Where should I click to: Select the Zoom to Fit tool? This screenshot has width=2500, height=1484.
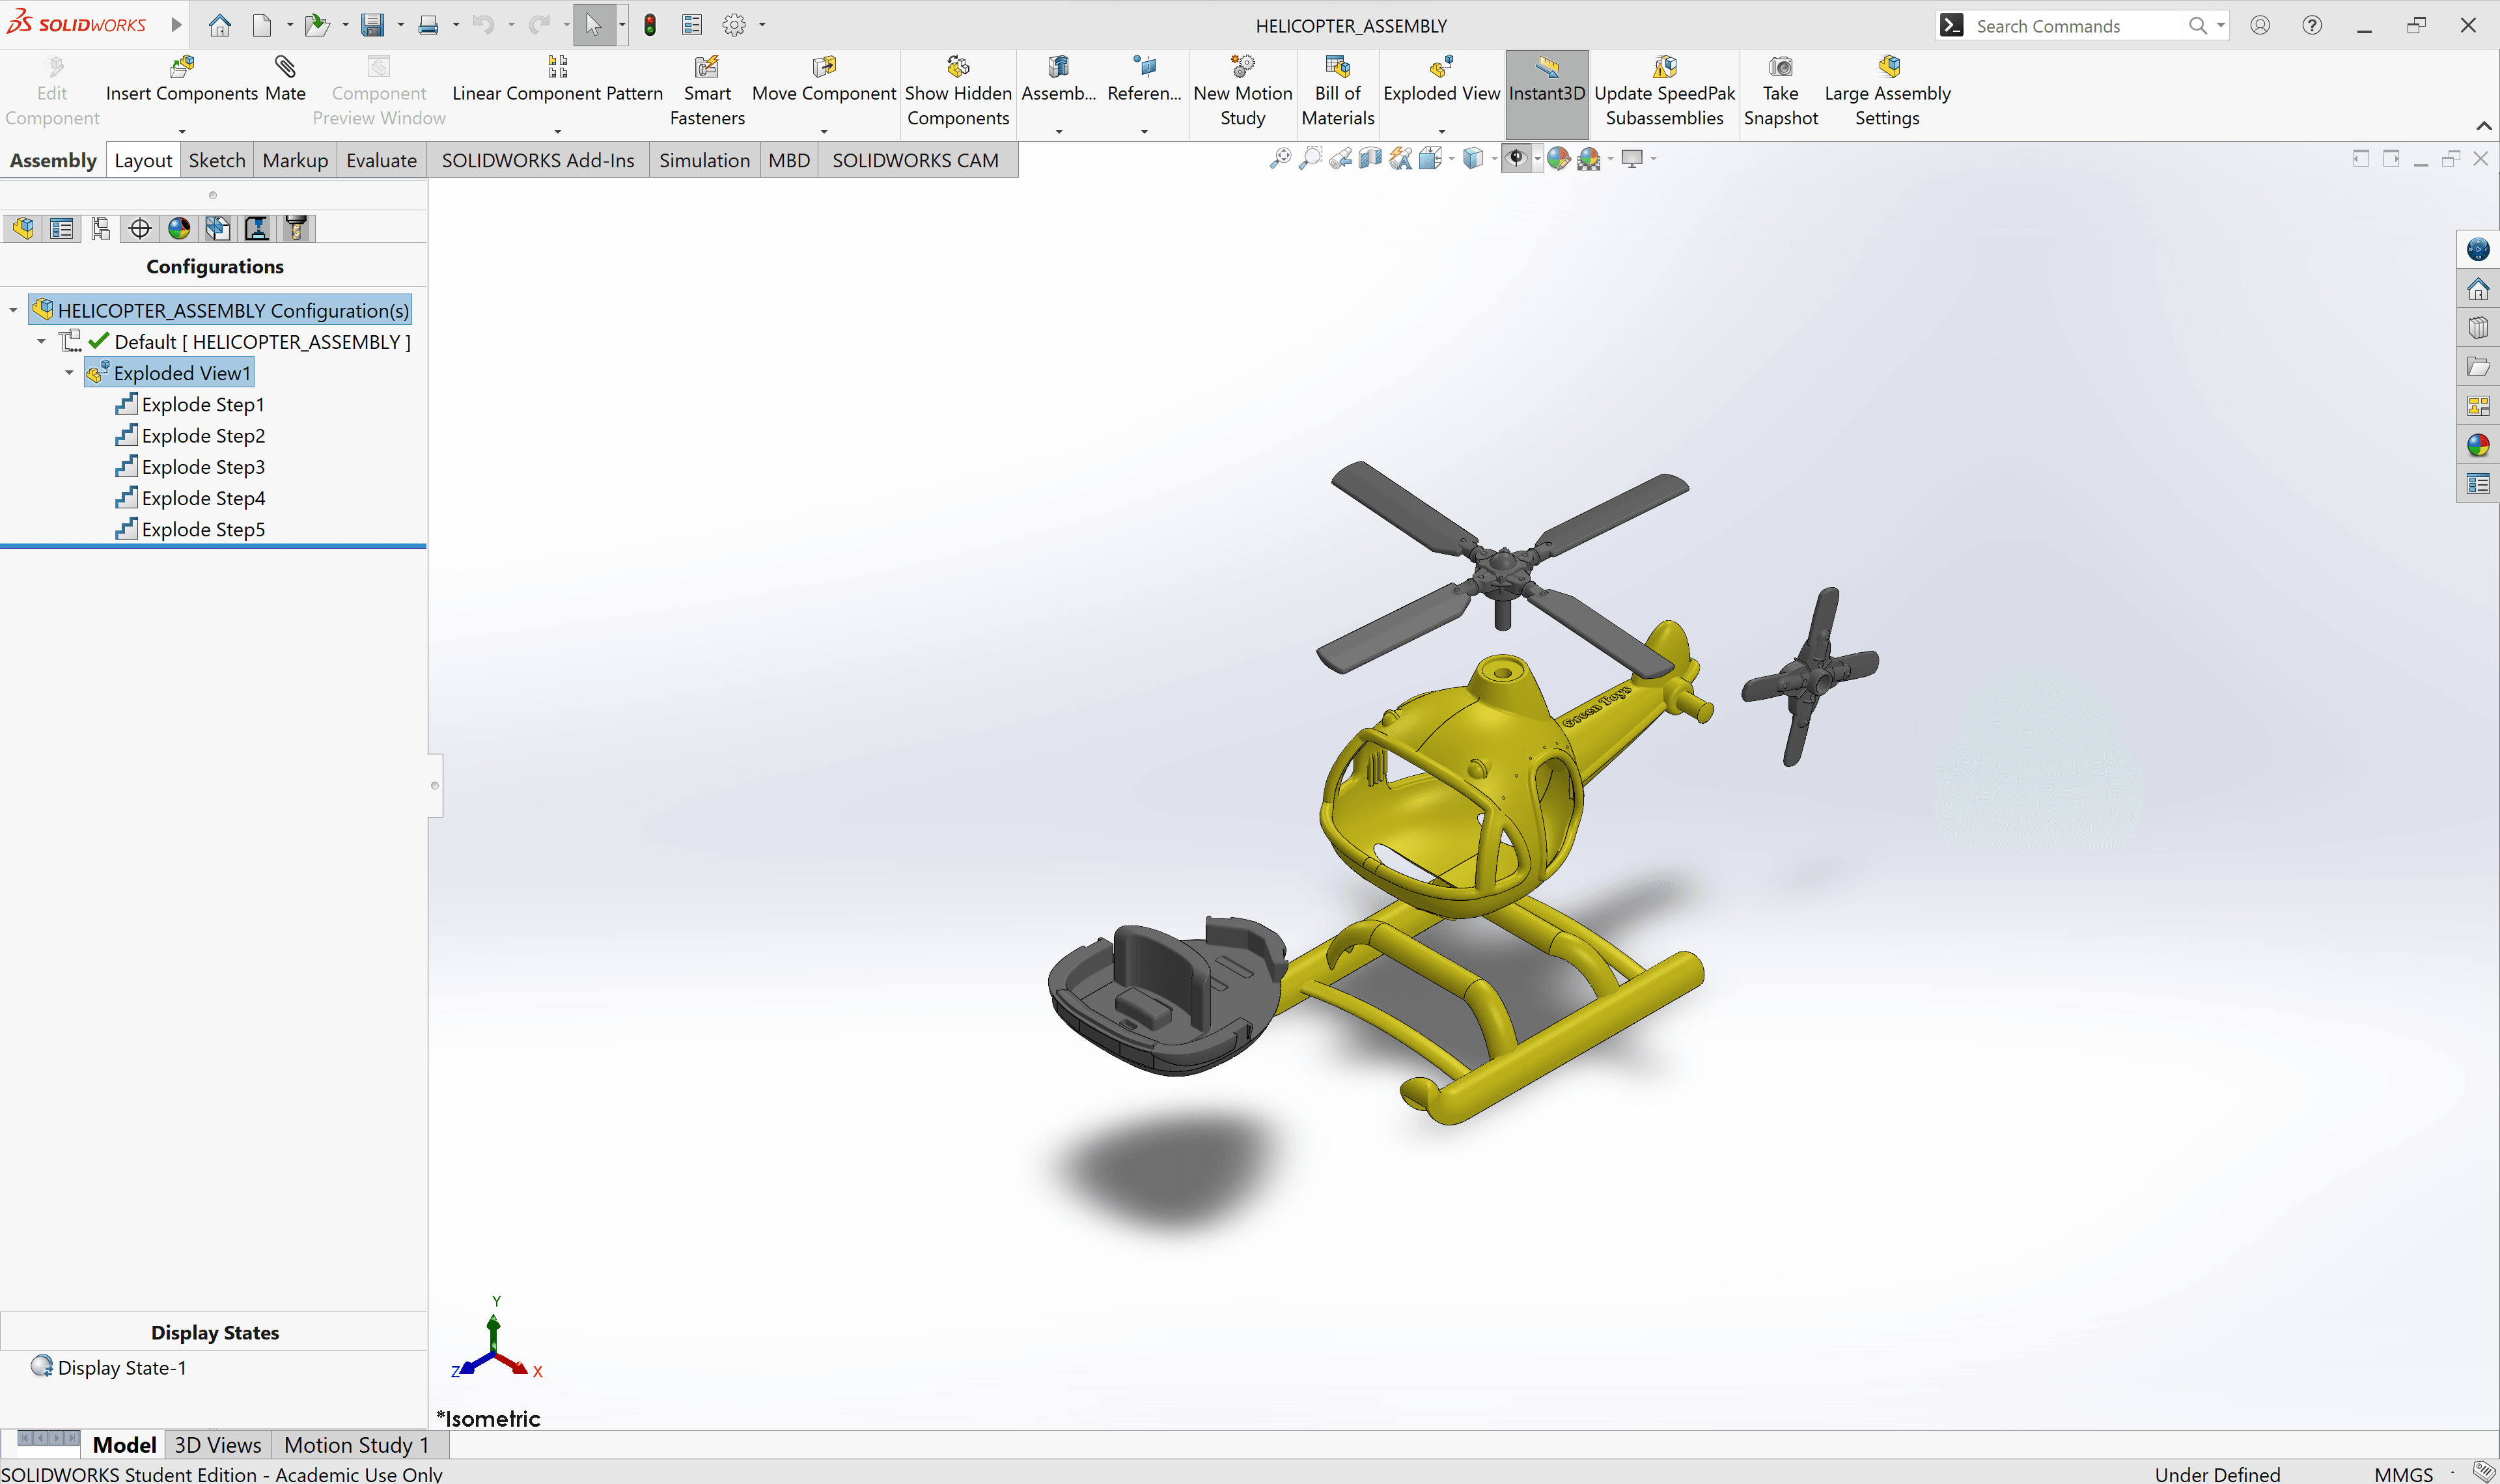tap(1283, 158)
